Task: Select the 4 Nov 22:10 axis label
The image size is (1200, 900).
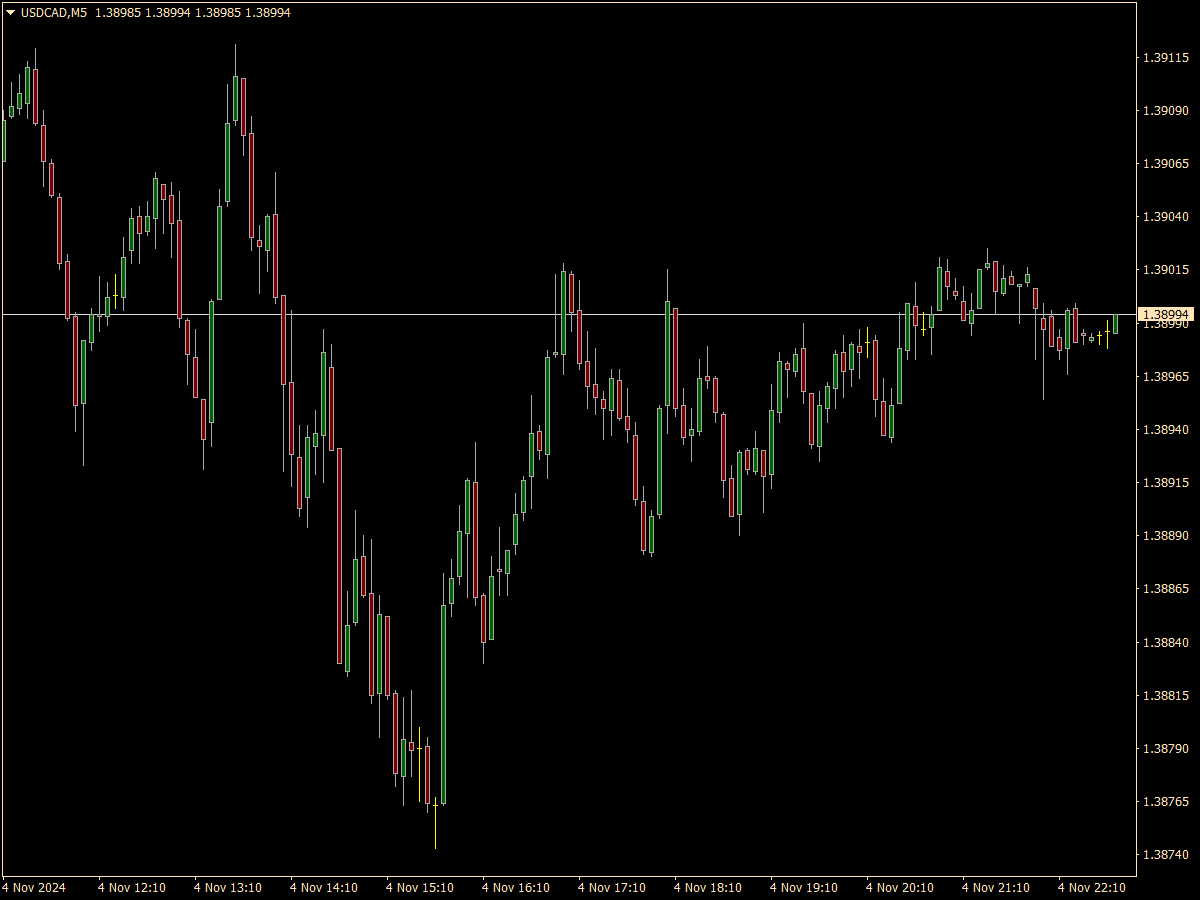Action: tap(1095, 887)
